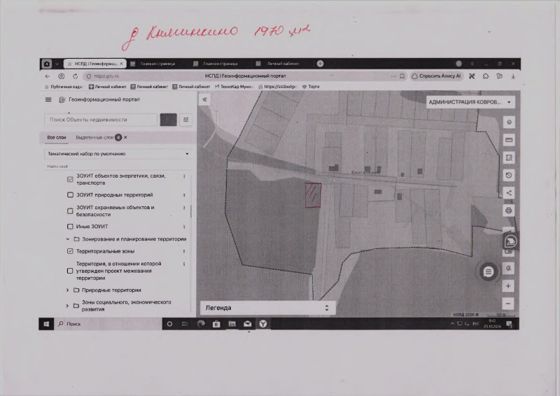Screen dimensions: 560x396
Task: Expand the Легенда panel
Action: (x=268, y=308)
